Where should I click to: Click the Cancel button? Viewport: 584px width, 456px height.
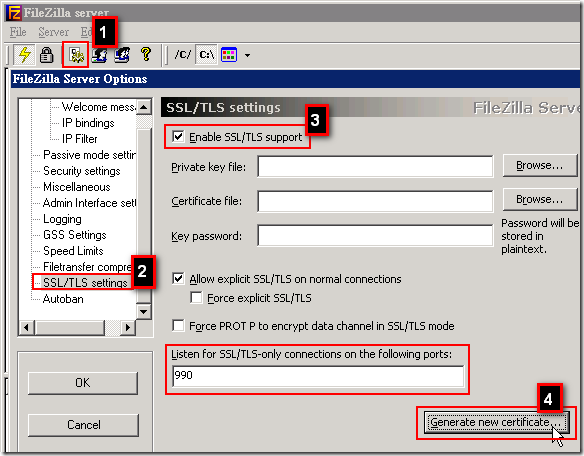(83, 425)
